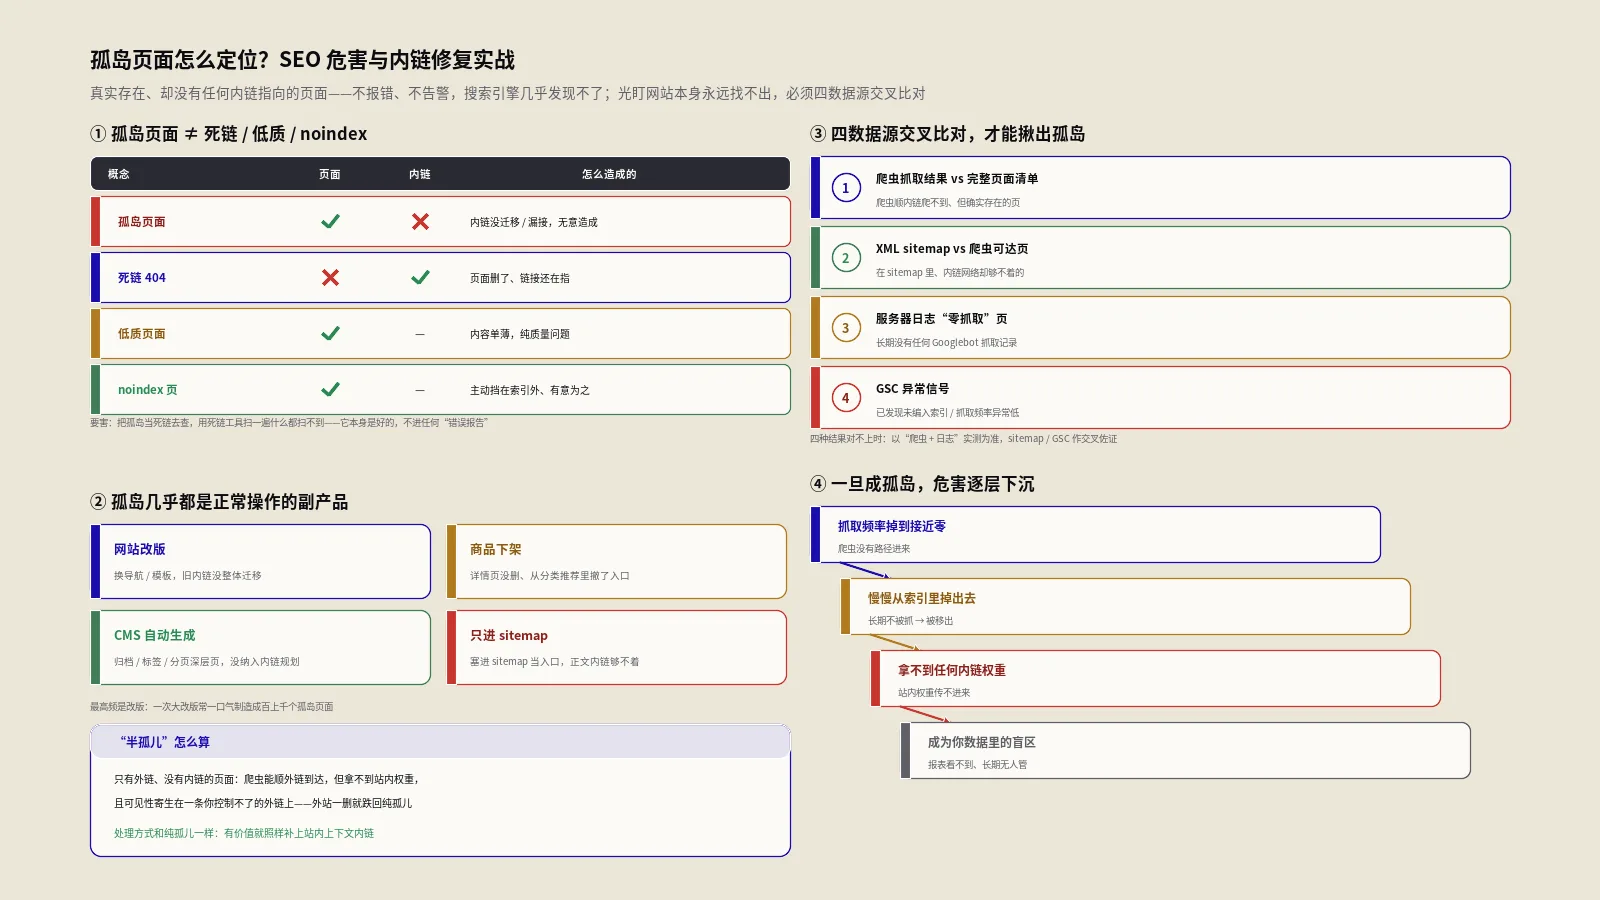Click section heading ③ 四数据源交叉比对

pos(948,134)
